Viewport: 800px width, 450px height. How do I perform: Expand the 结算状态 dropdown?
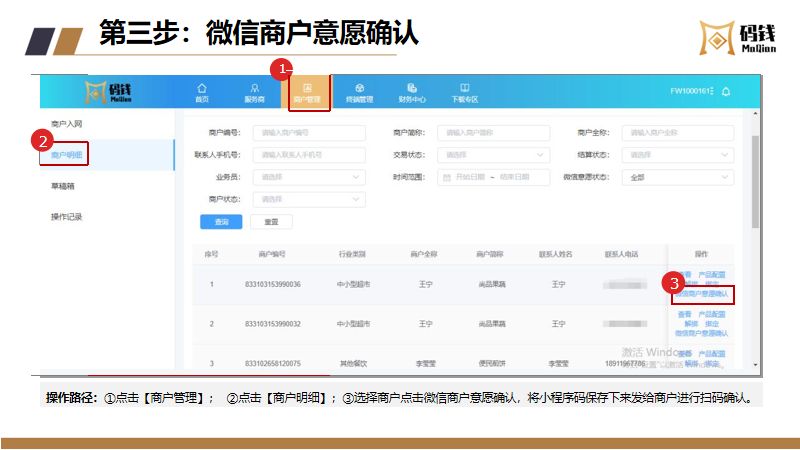click(677, 155)
